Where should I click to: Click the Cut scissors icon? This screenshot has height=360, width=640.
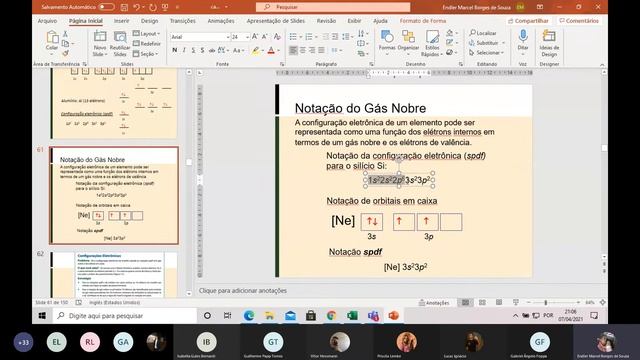pyautogui.click(x=65, y=34)
